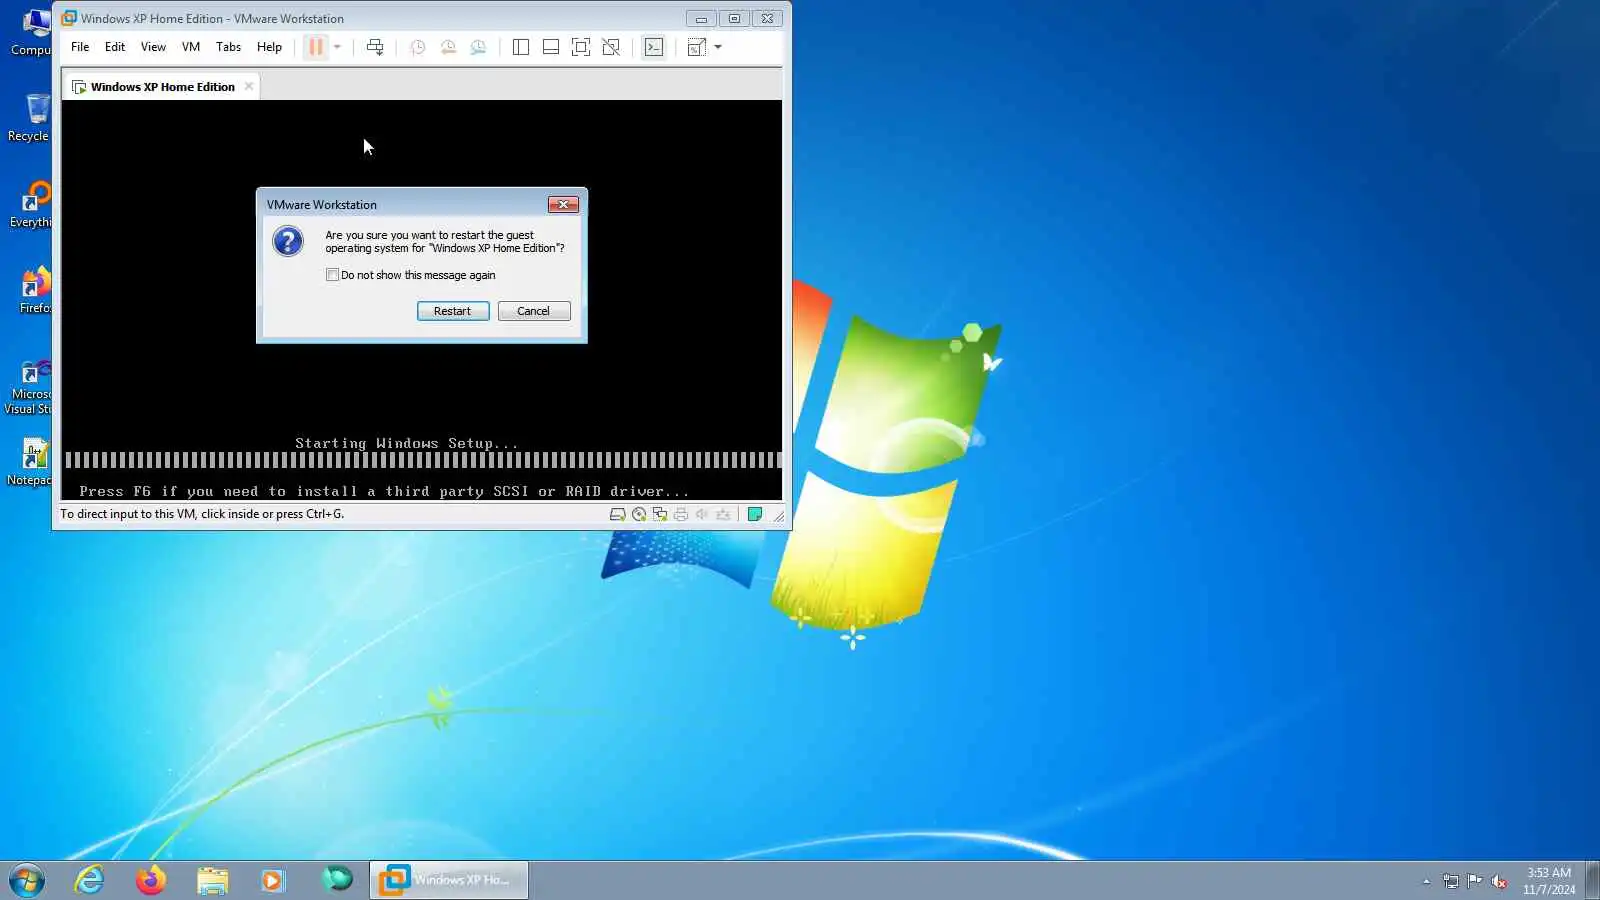Click the Show Desktop button
Screen dimensions: 1600x900
[x=1592, y=880]
